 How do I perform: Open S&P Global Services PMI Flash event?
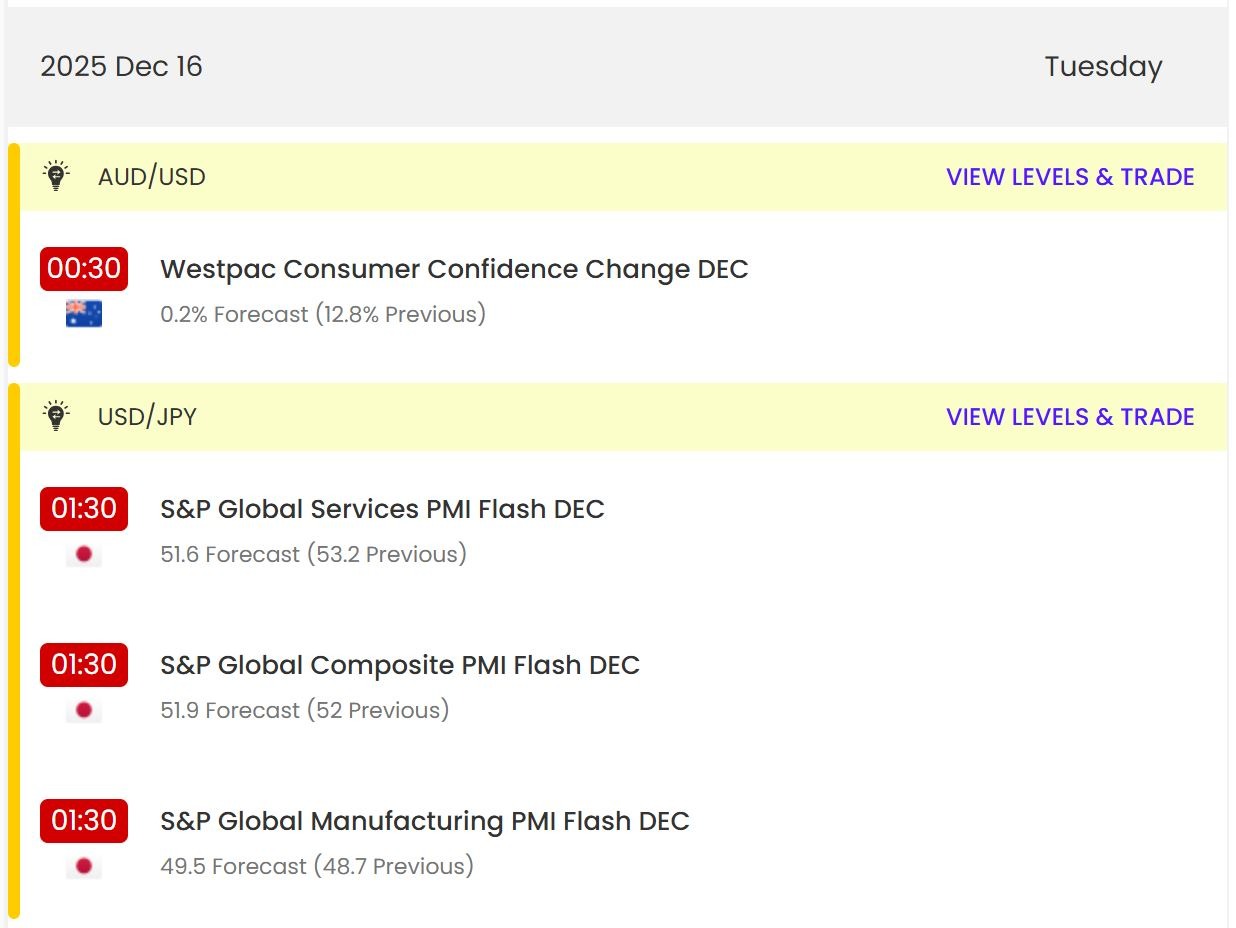[382, 509]
